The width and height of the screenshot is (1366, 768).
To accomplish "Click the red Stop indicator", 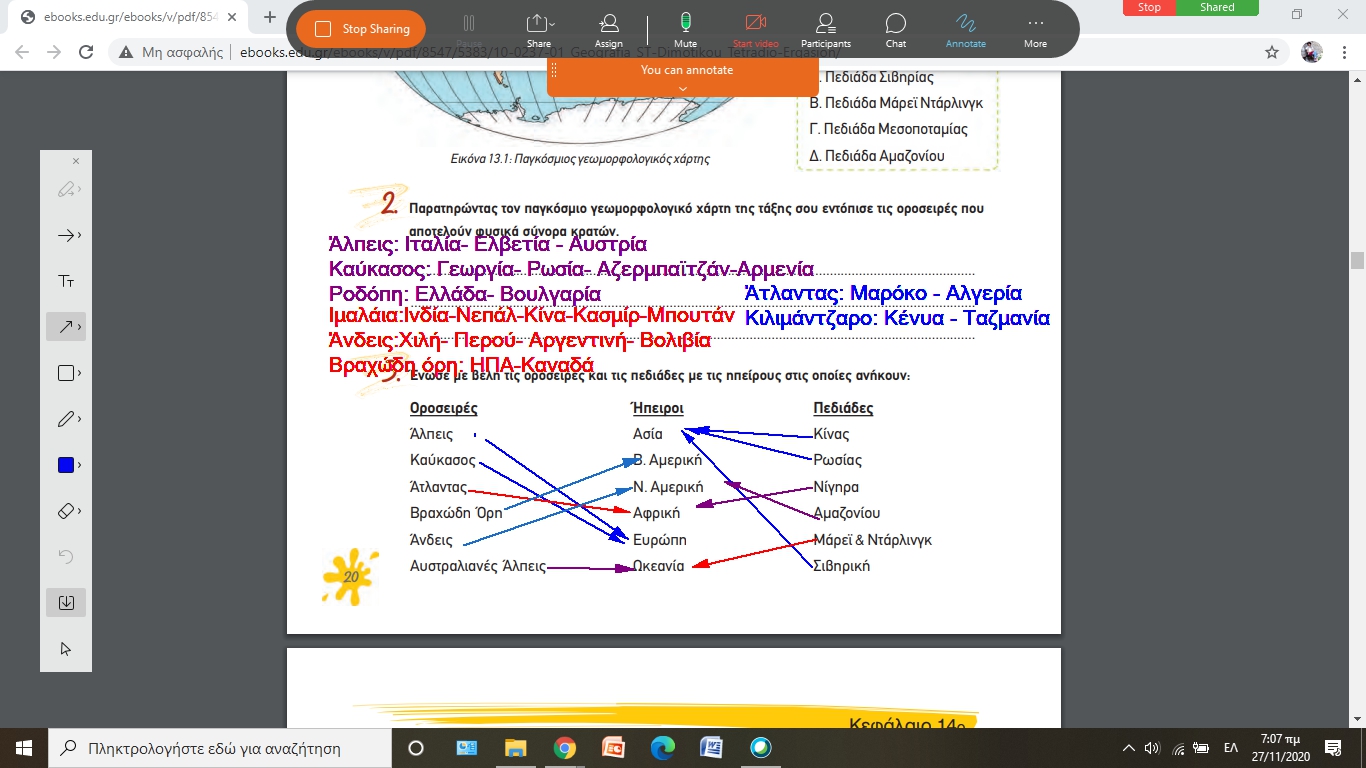I will point(1149,7).
